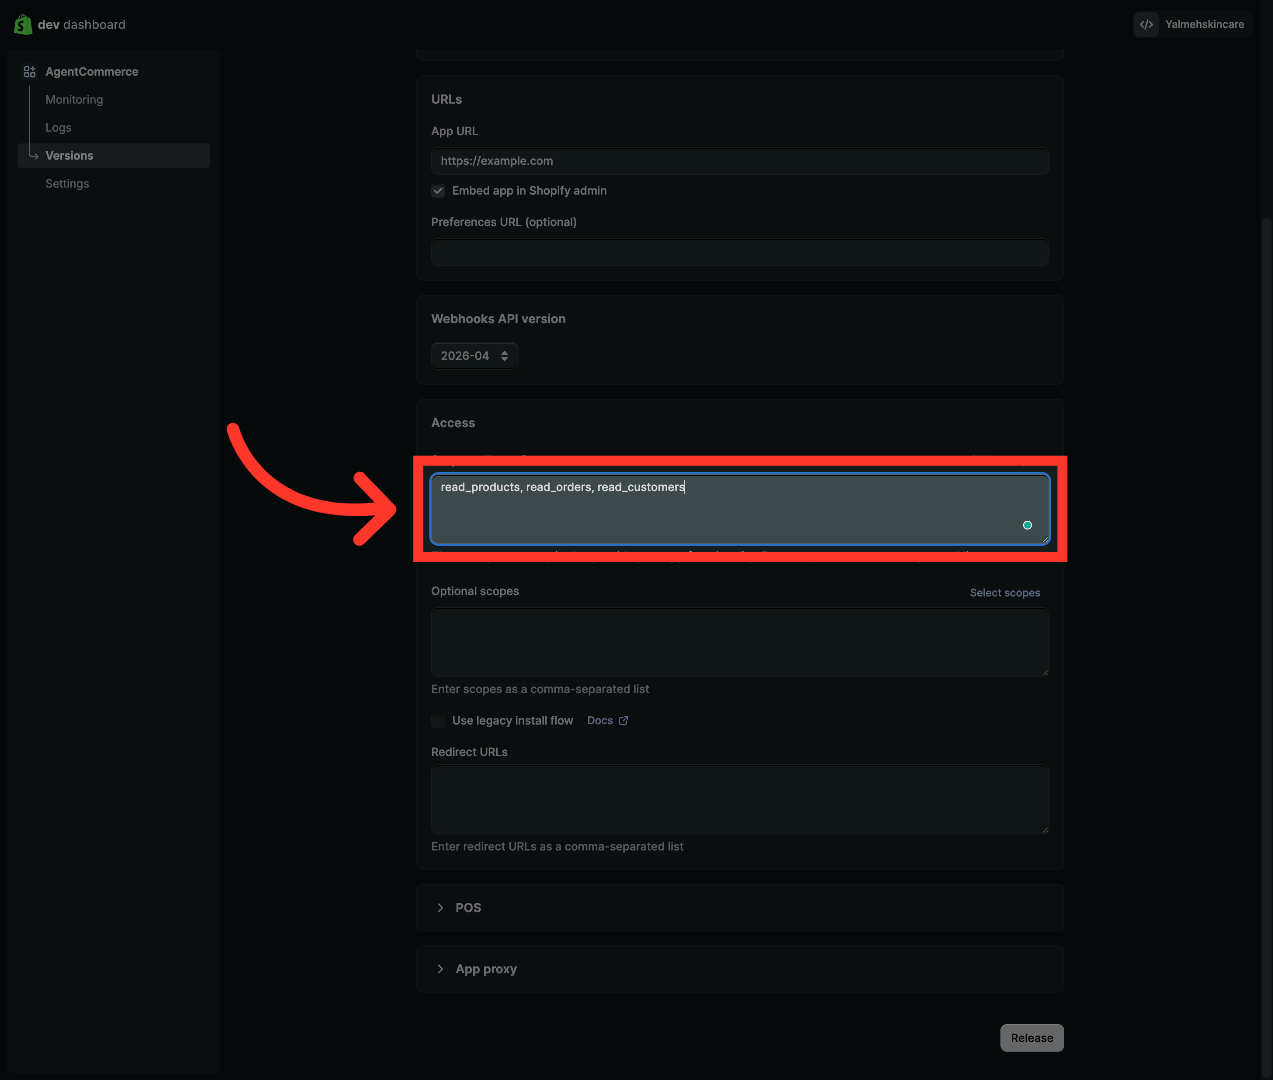The image size is (1273, 1080).
Task: Click the Shopify bag logo
Action: (x=23, y=24)
